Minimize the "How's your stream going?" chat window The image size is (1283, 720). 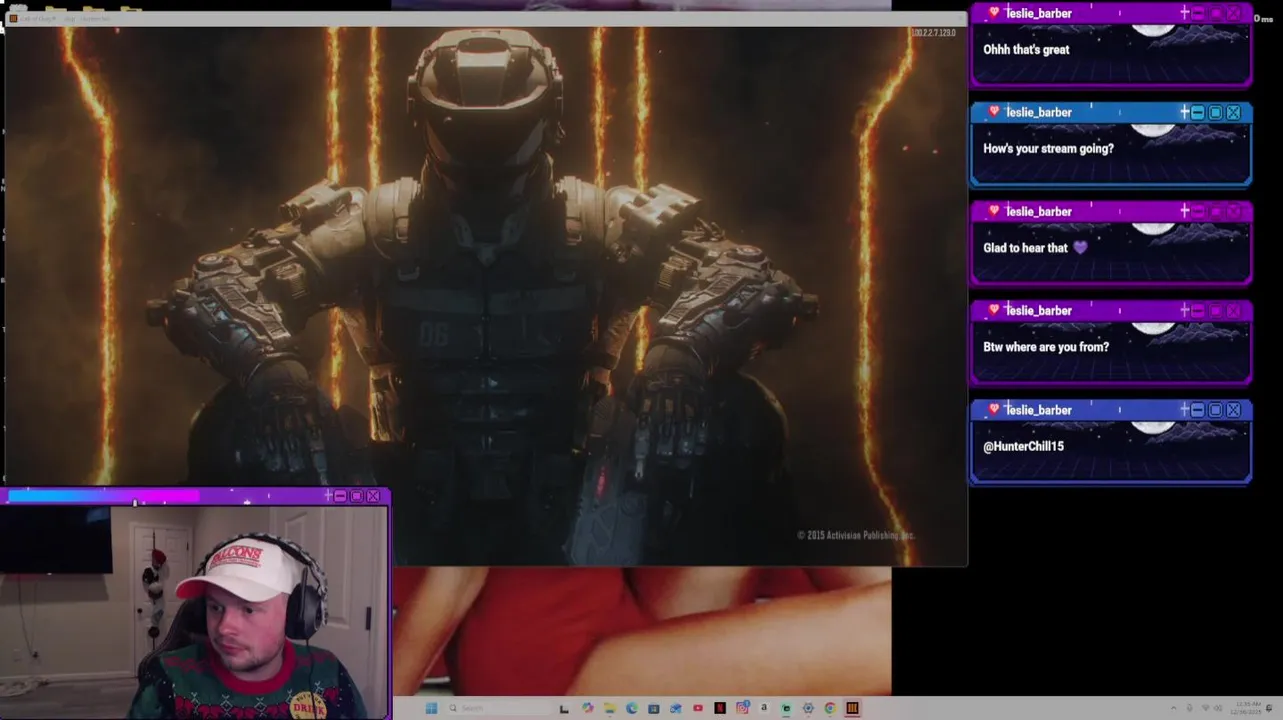[1198, 112]
